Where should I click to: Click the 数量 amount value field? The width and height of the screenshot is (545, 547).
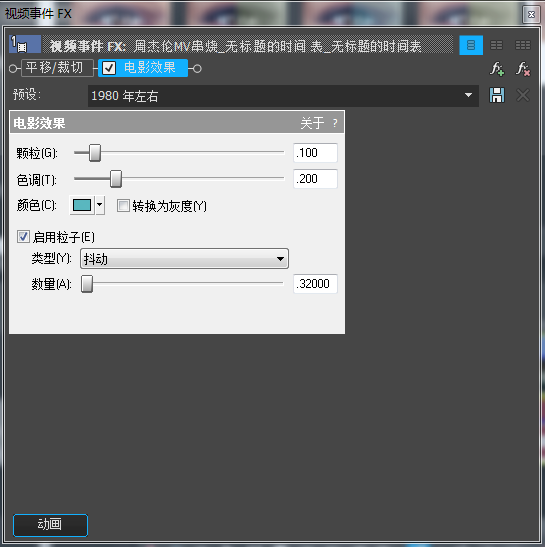point(315,284)
